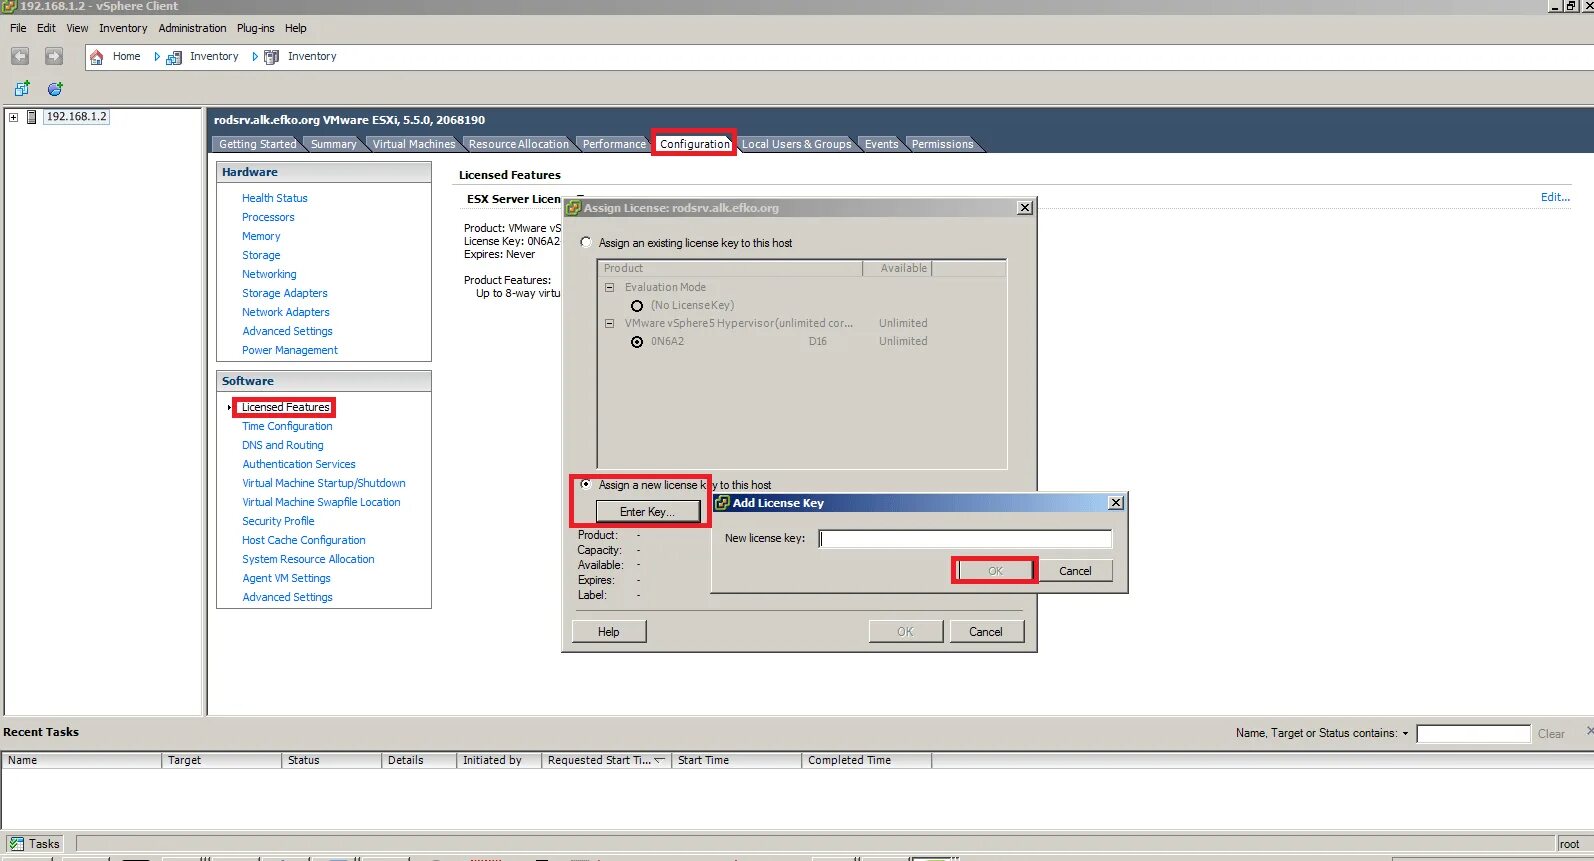Click the second Inventory breadcrumb host icon
Screen dimensions: 1594x861
click(x=271, y=57)
